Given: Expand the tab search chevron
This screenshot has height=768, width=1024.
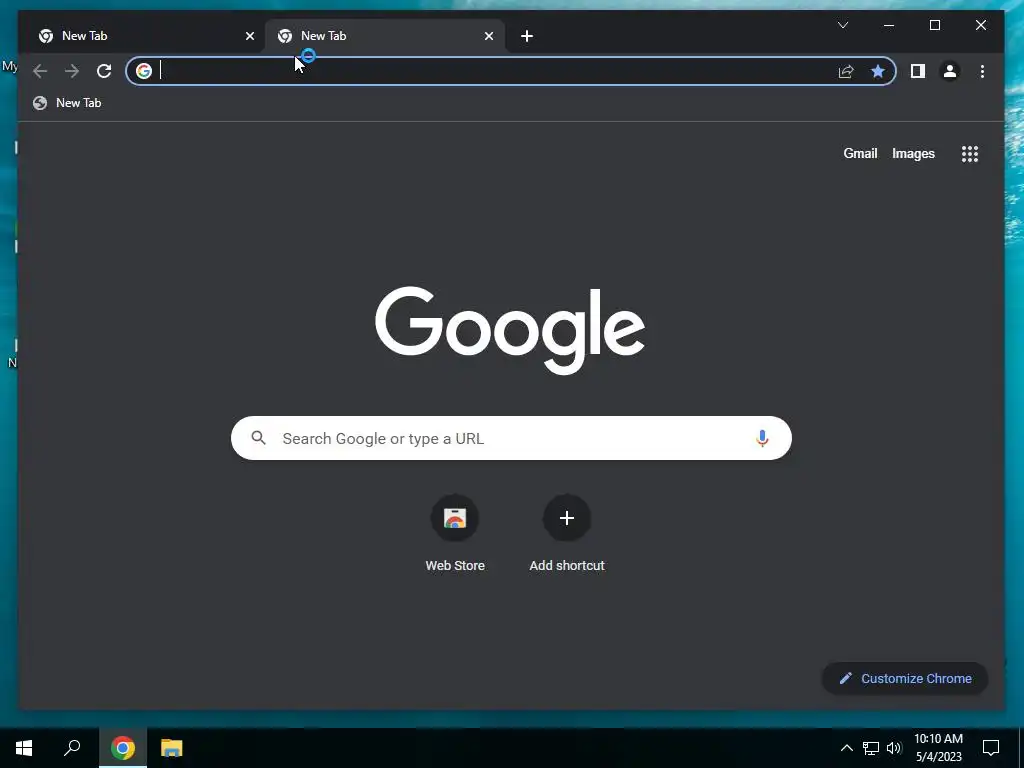Looking at the screenshot, I should pos(843,25).
